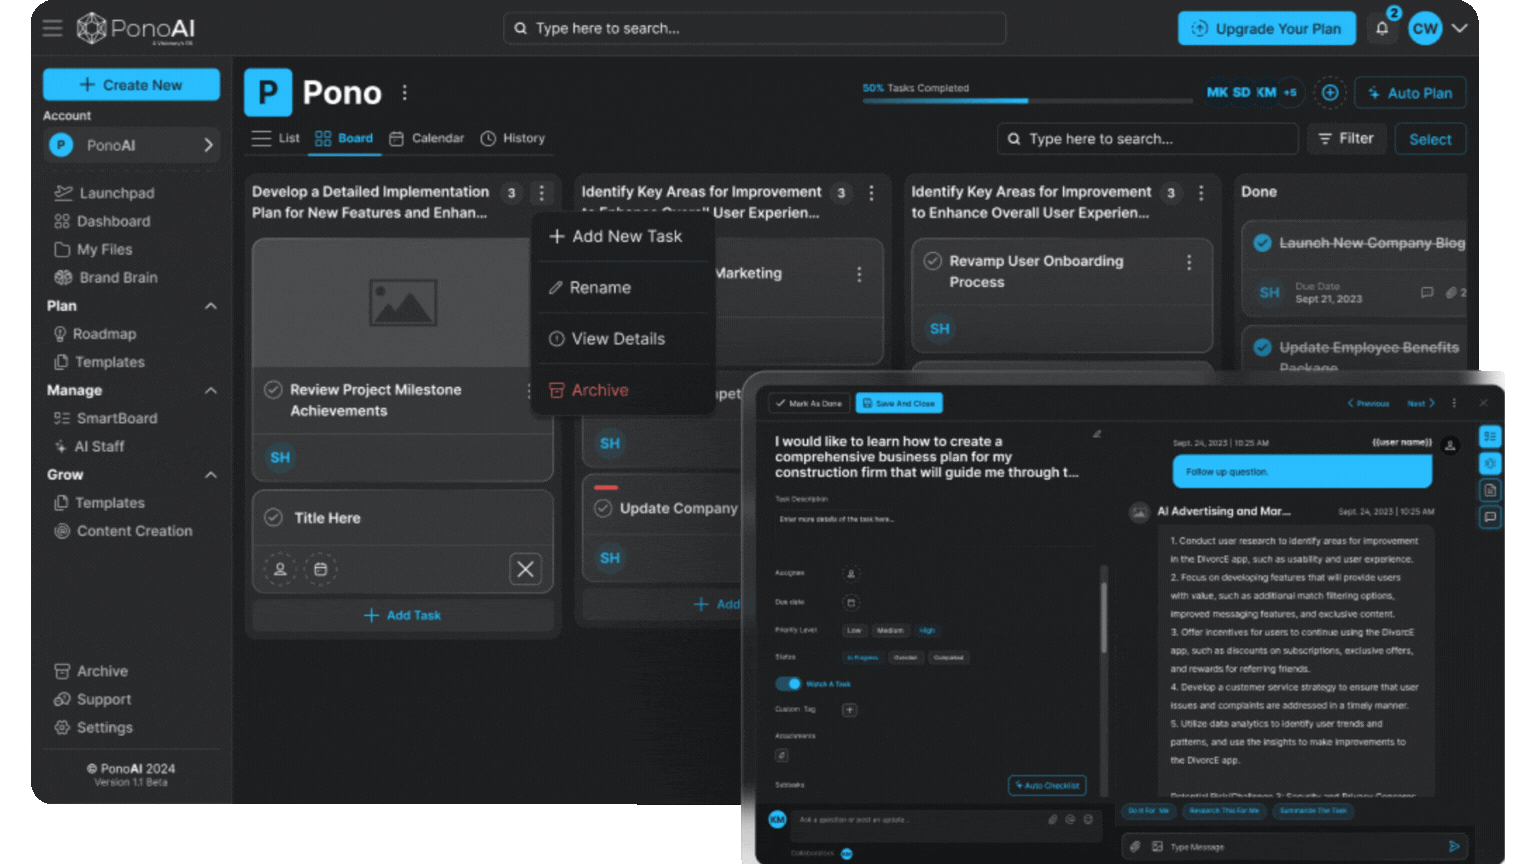Switch to the Calendar view tab
This screenshot has width=1536, height=864.
coord(427,138)
